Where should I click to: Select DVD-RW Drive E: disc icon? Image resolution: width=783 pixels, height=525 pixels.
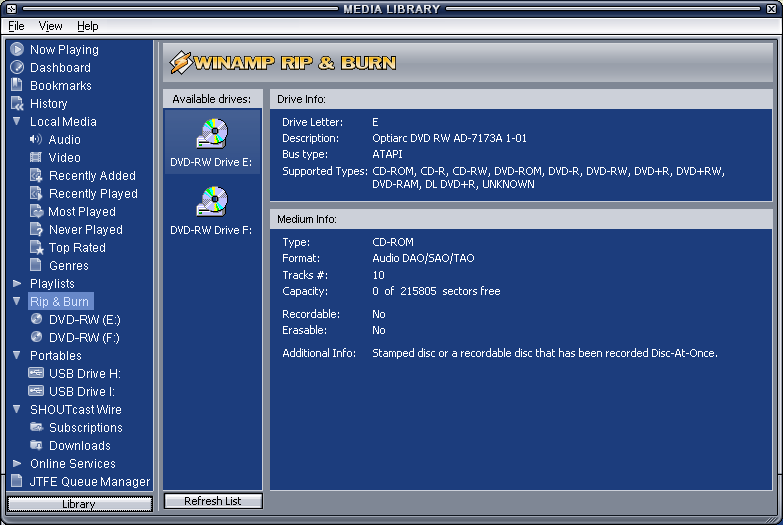click(212, 134)
